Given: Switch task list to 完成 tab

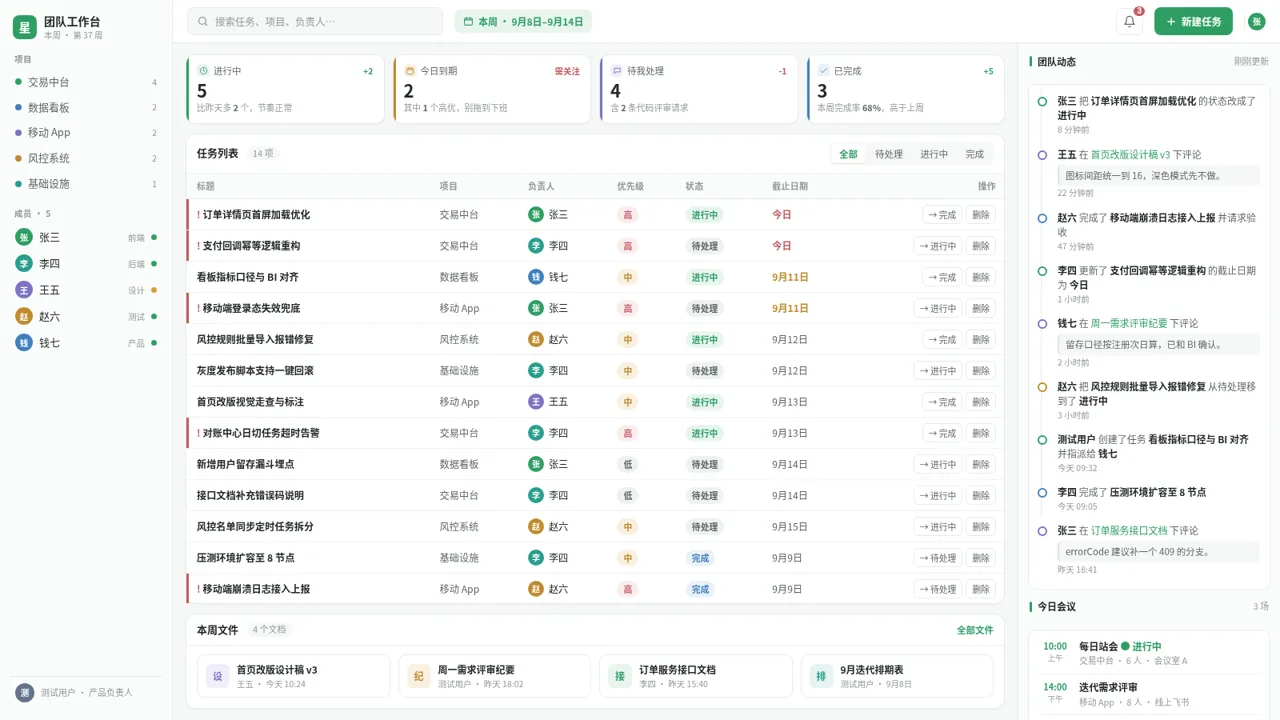Looking at the screenshot, I should pos(974,154).
